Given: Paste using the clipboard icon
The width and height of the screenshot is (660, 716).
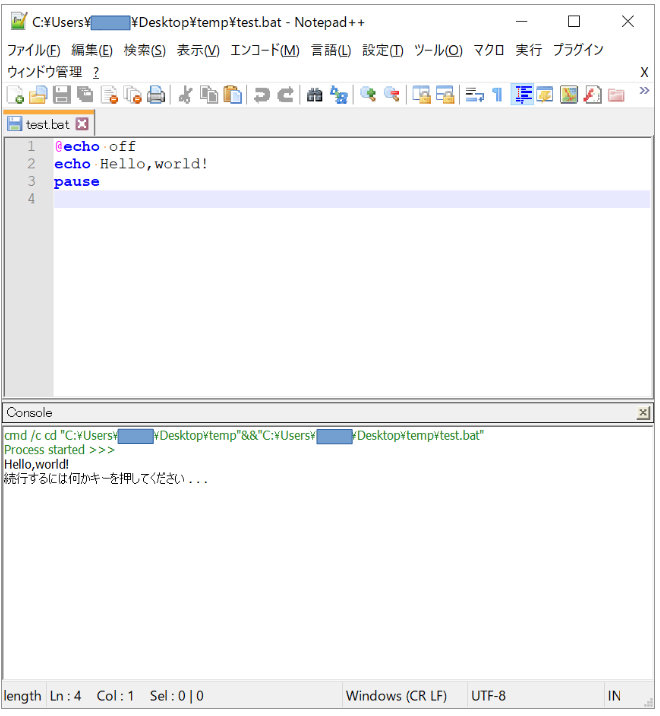Looking at the screenshot, I should point(233,95).
